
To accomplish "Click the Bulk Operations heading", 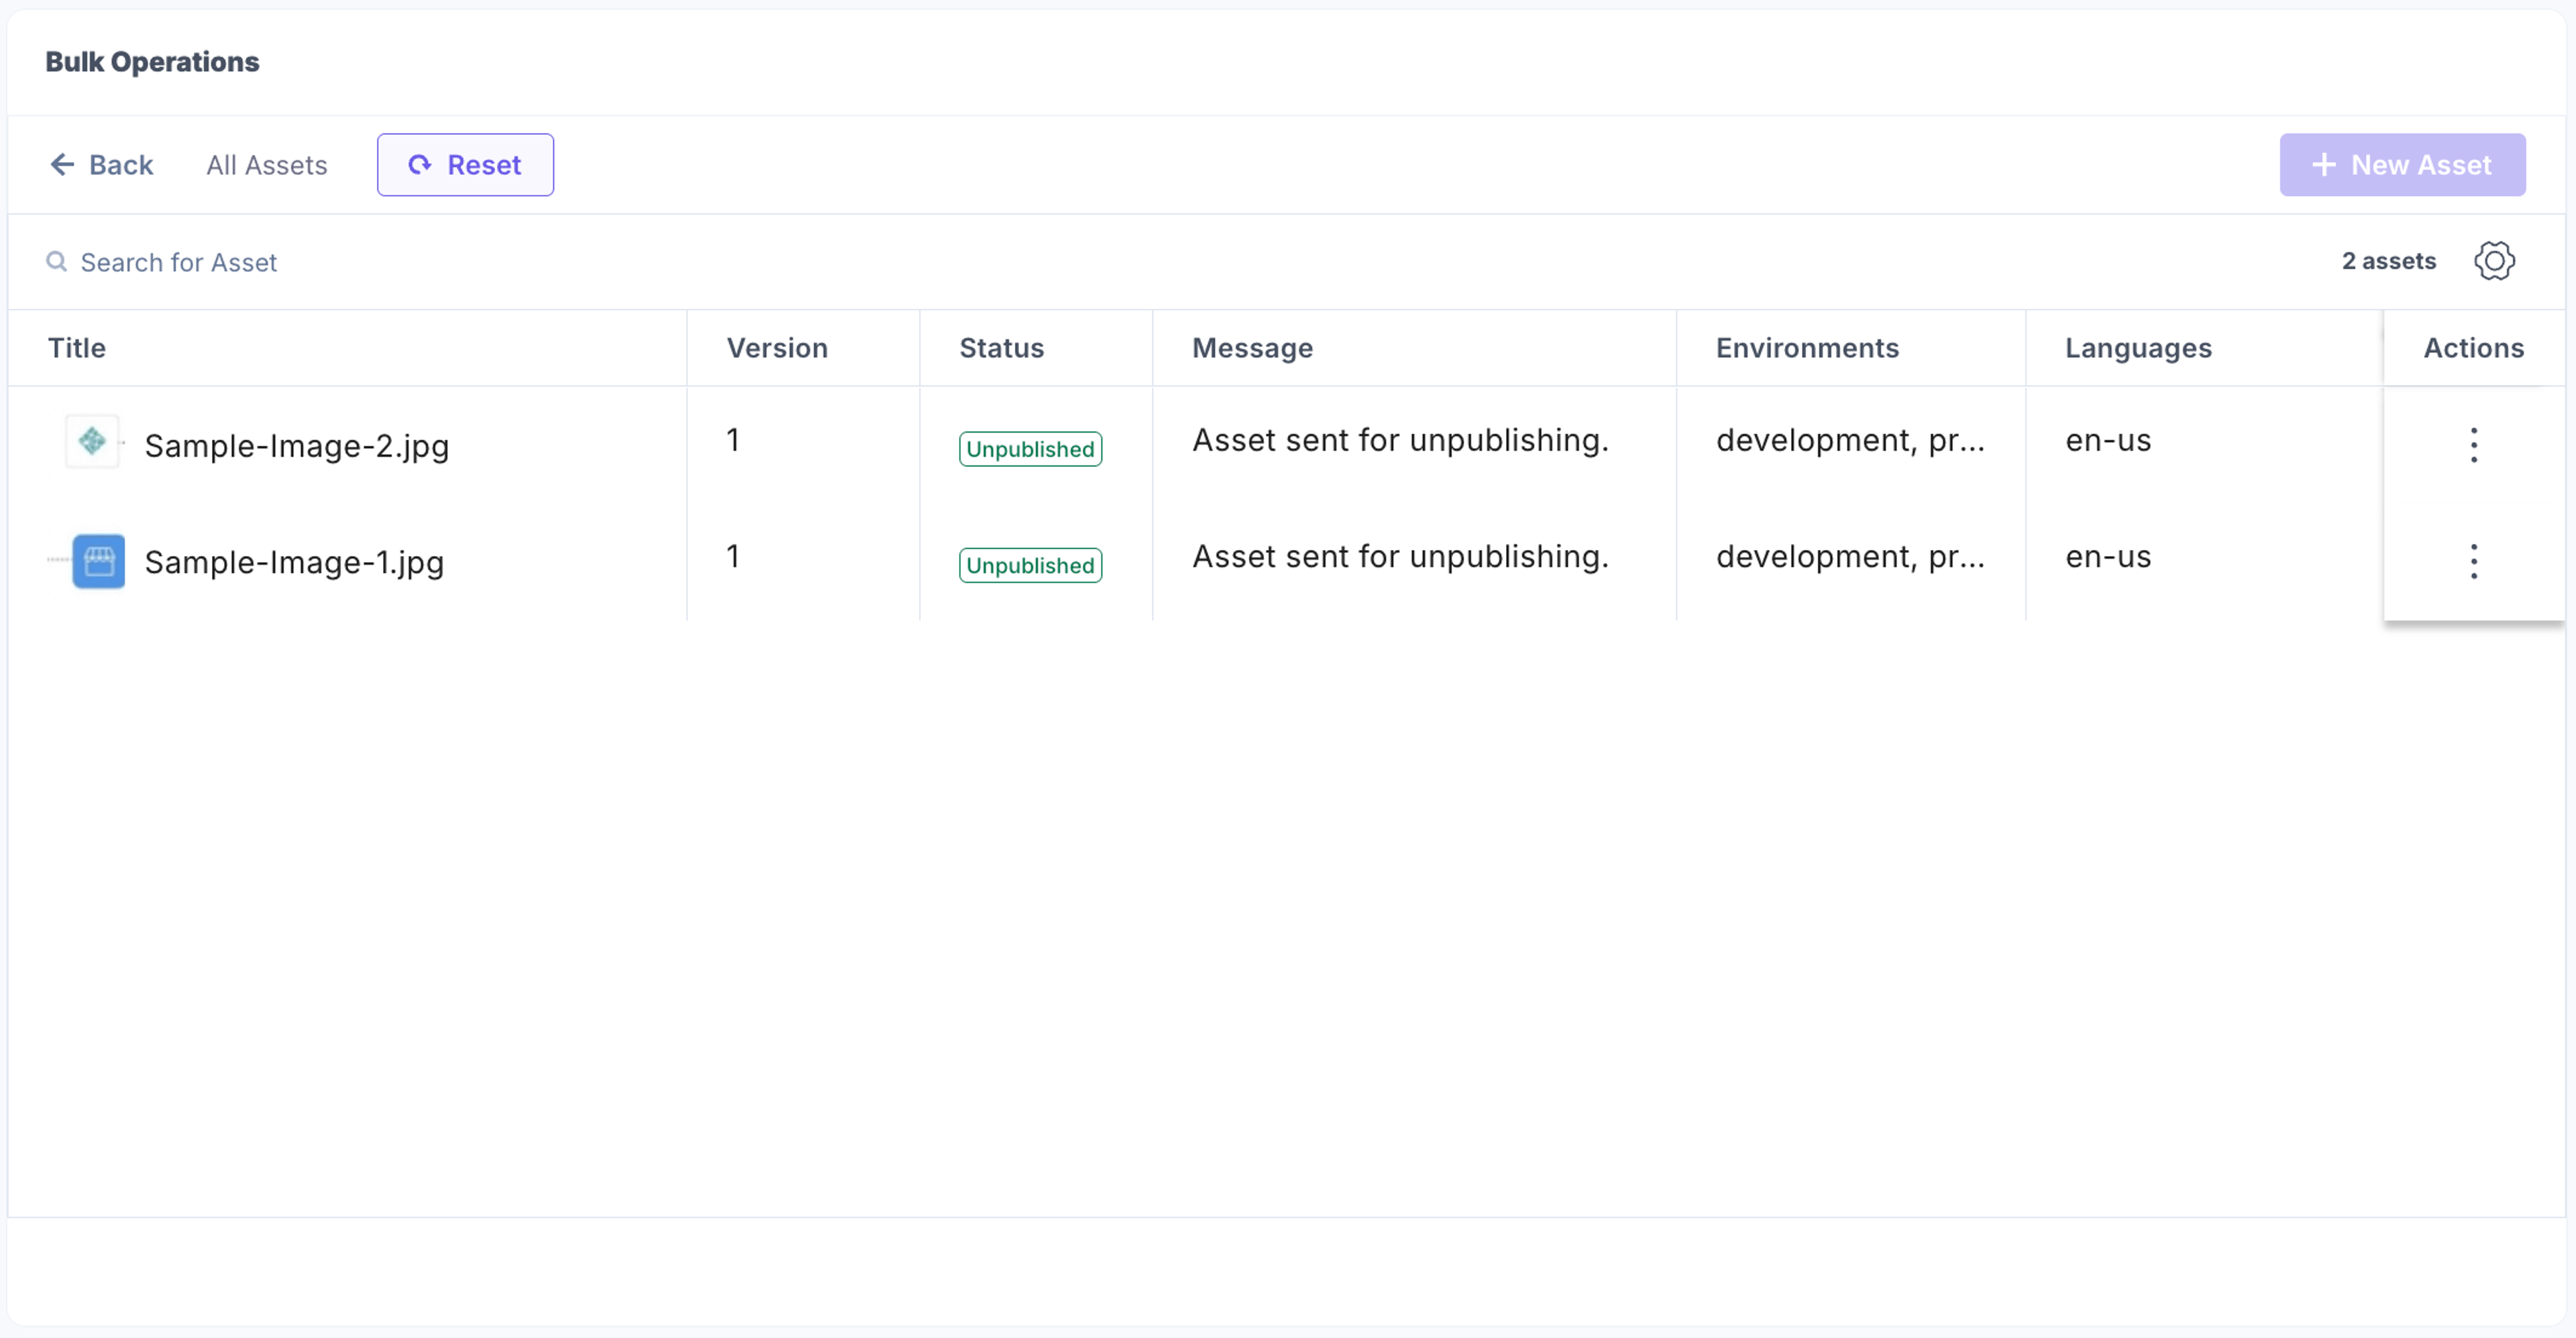I will coord(152,62).
